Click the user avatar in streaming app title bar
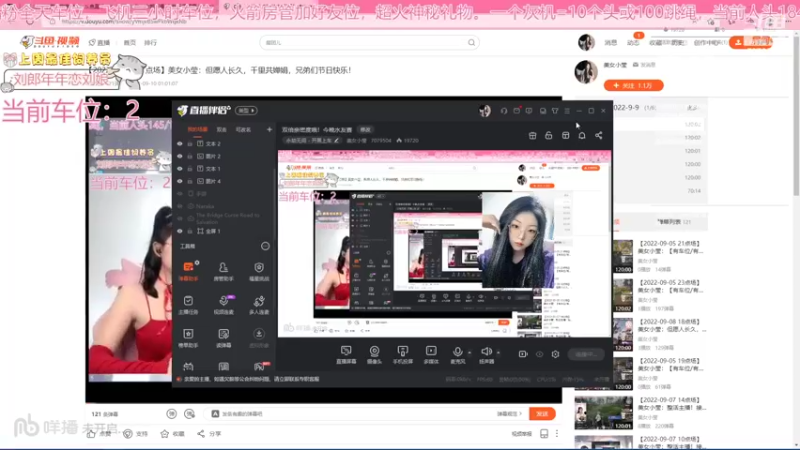The height and width of the screenshot is (450, 800). point(485,110)
